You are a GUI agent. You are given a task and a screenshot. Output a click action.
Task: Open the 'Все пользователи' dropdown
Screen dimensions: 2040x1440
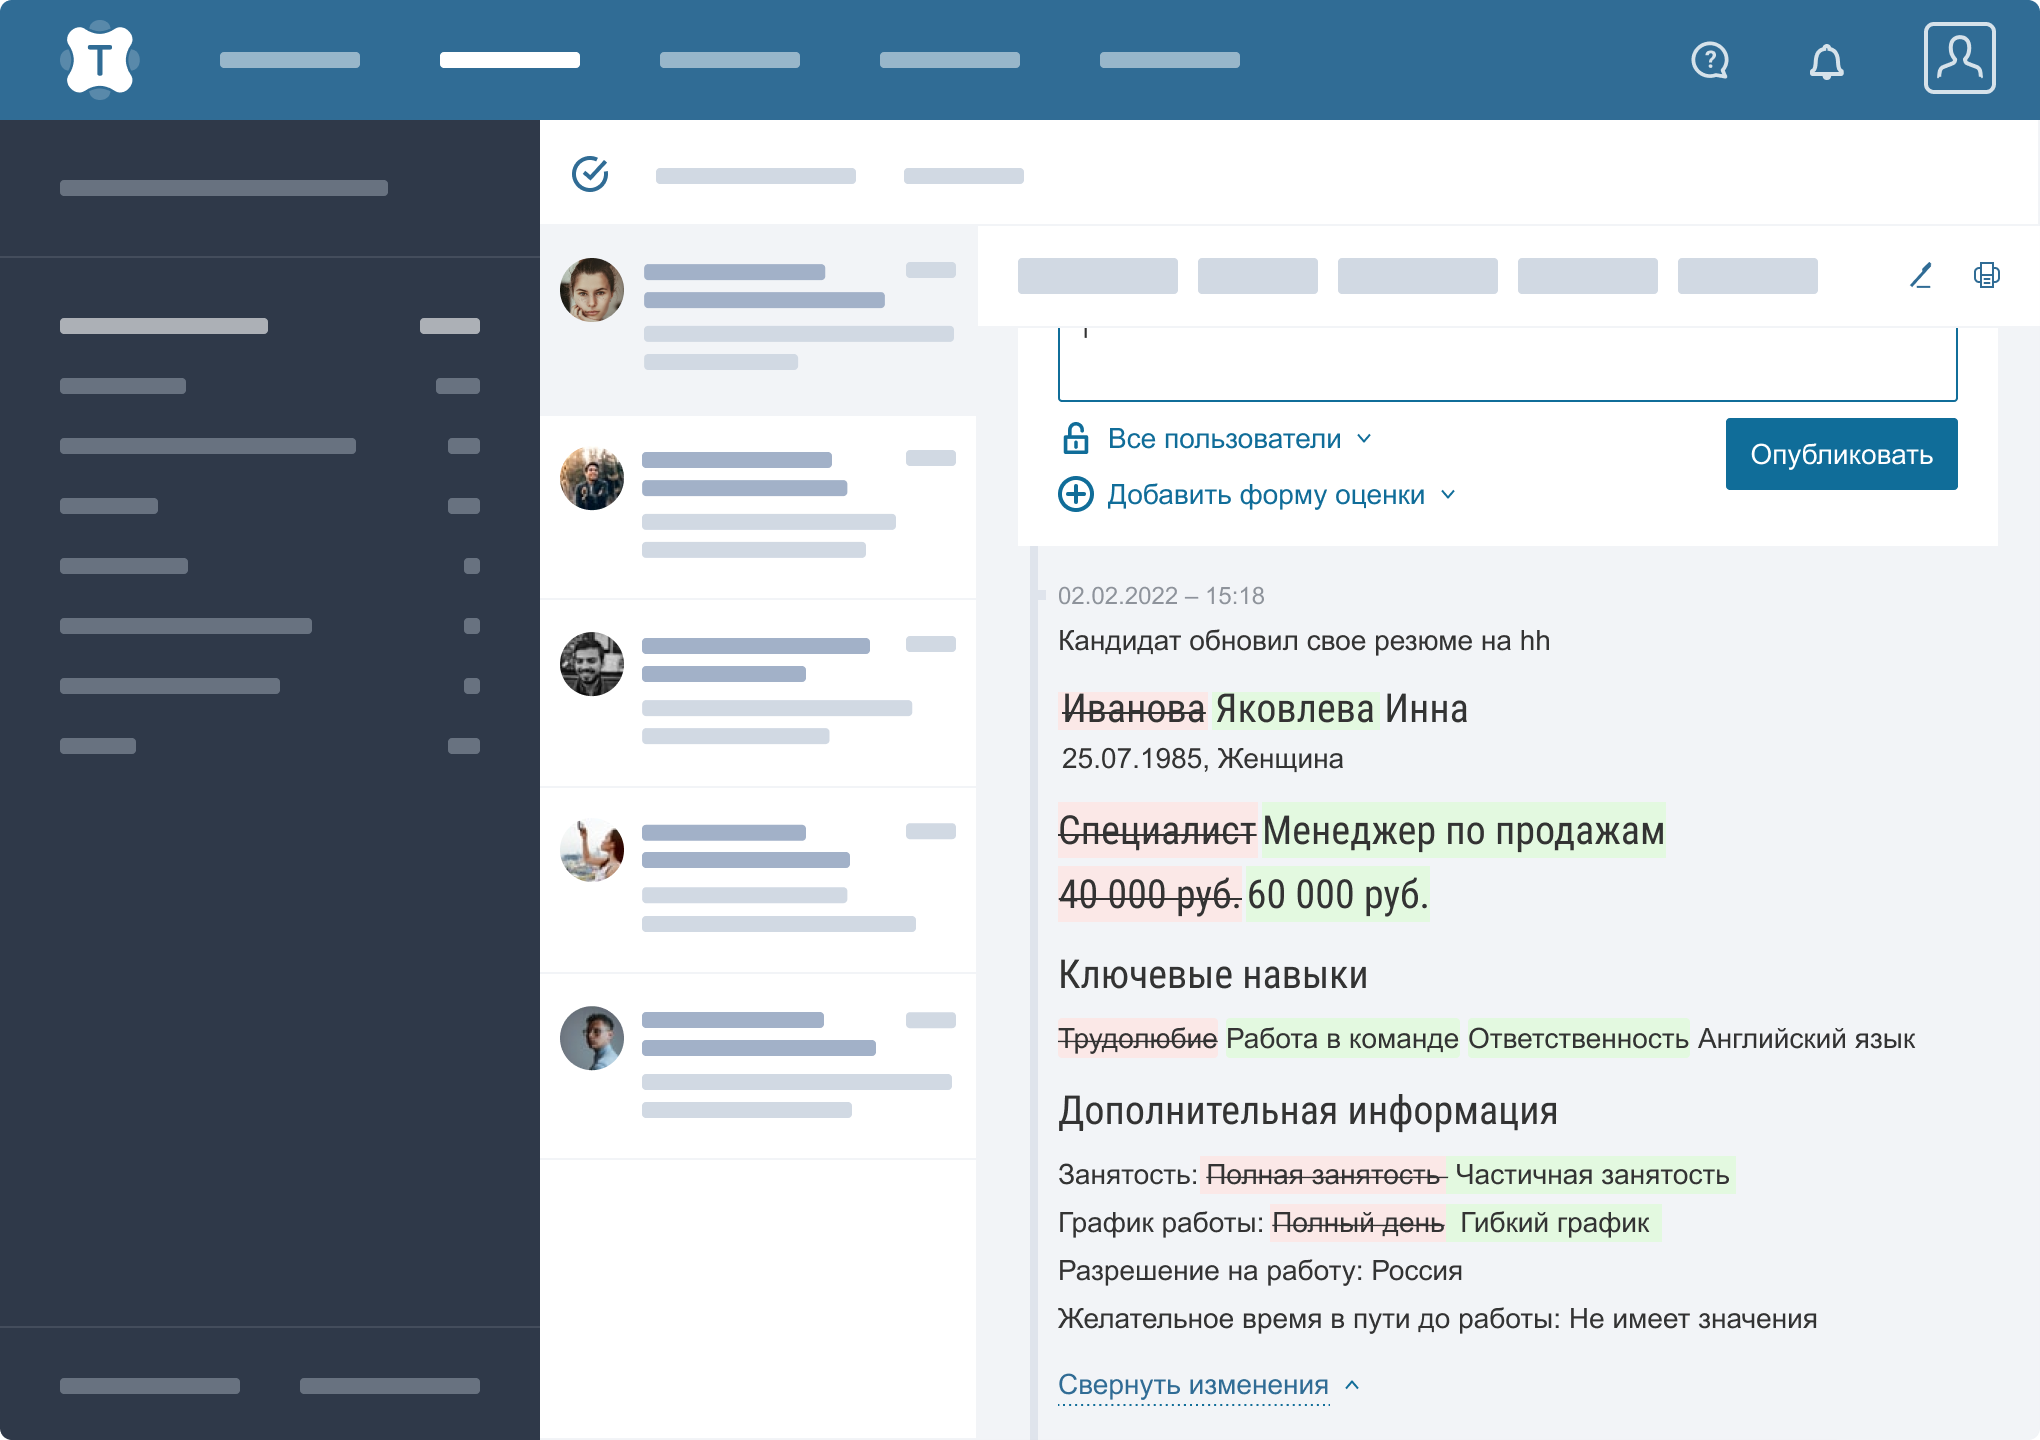(x=1225, y=439)
